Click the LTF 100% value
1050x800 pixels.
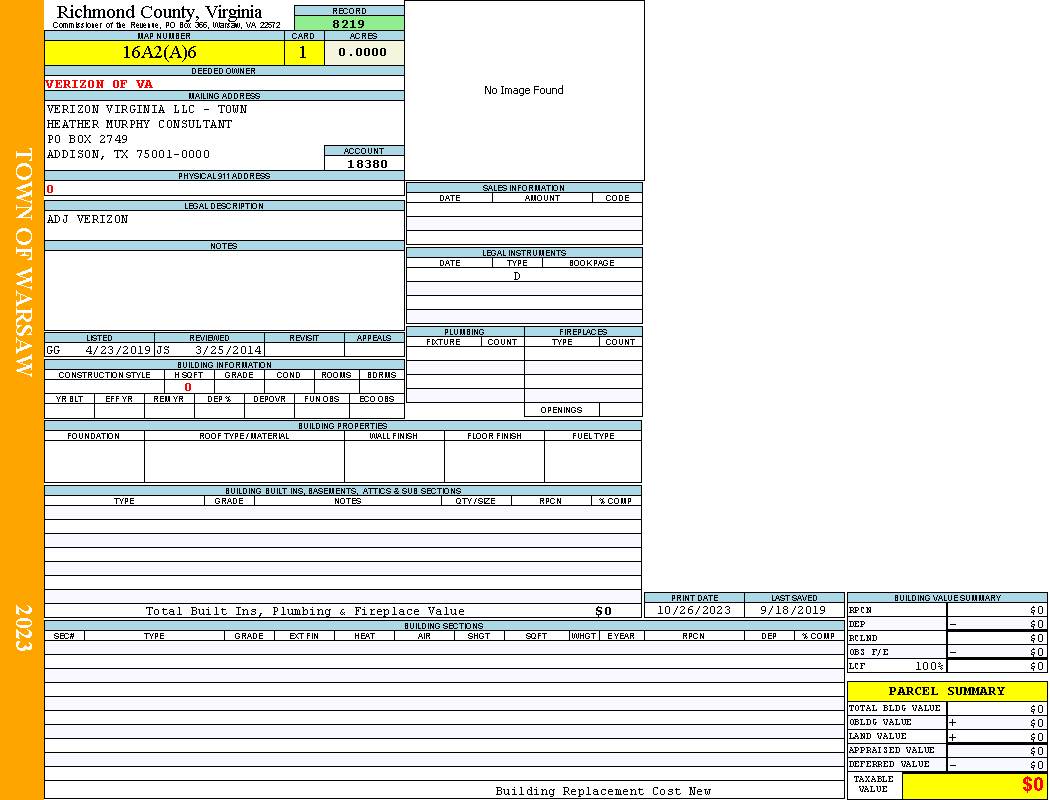[x=930, y=666]
